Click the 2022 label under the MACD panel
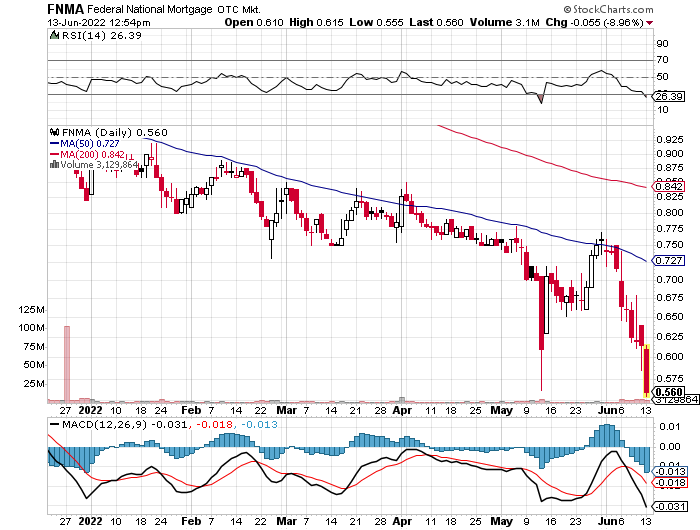This screenshot has height=530, width=700. [x=90, y=521]
